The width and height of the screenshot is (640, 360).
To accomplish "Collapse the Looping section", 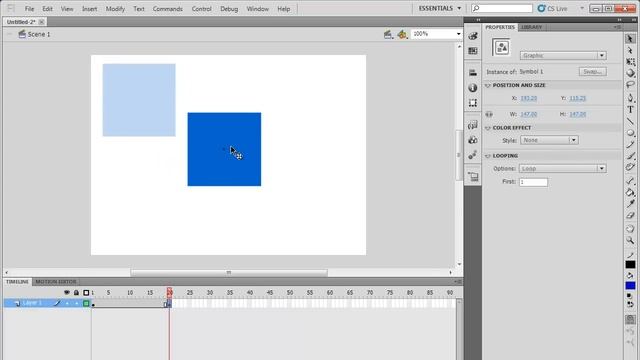I will click(x=488, y=156).
